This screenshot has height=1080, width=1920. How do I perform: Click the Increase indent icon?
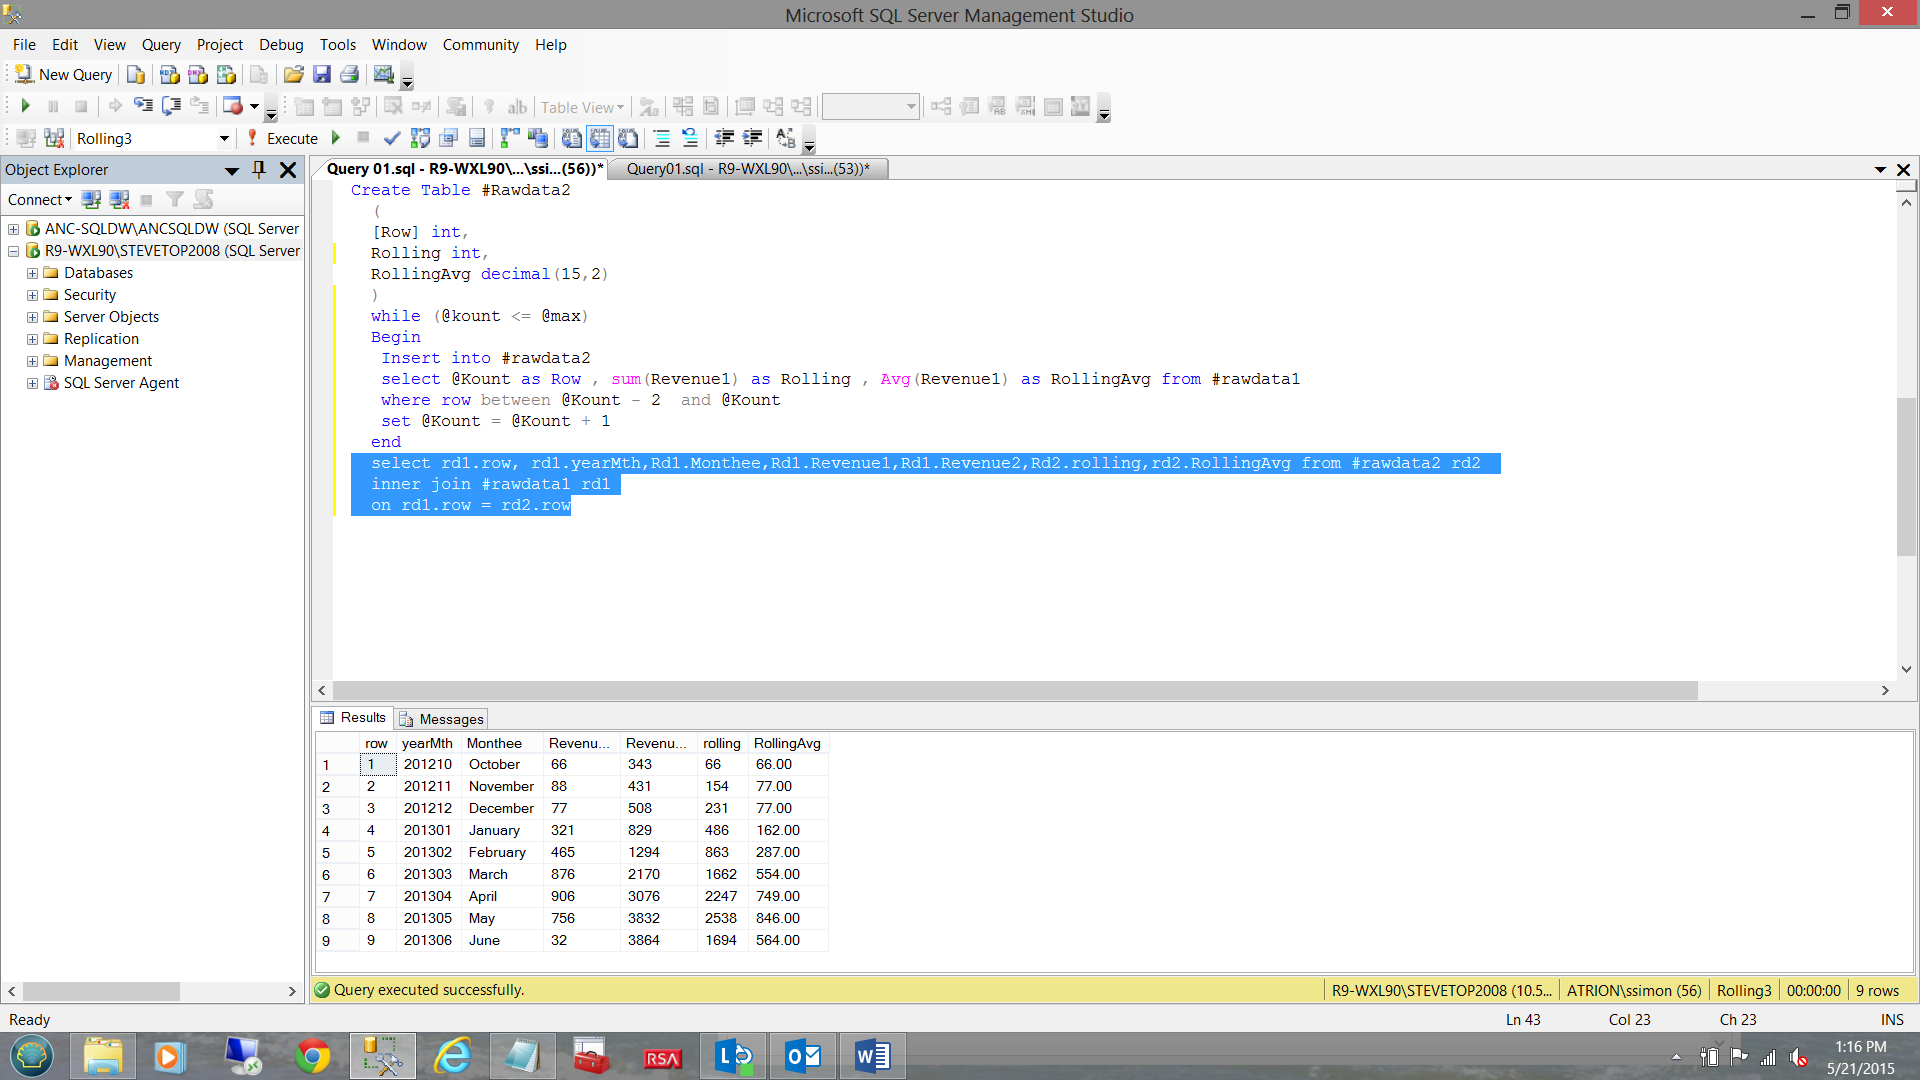pyautogui.click(x=753, y=138)
